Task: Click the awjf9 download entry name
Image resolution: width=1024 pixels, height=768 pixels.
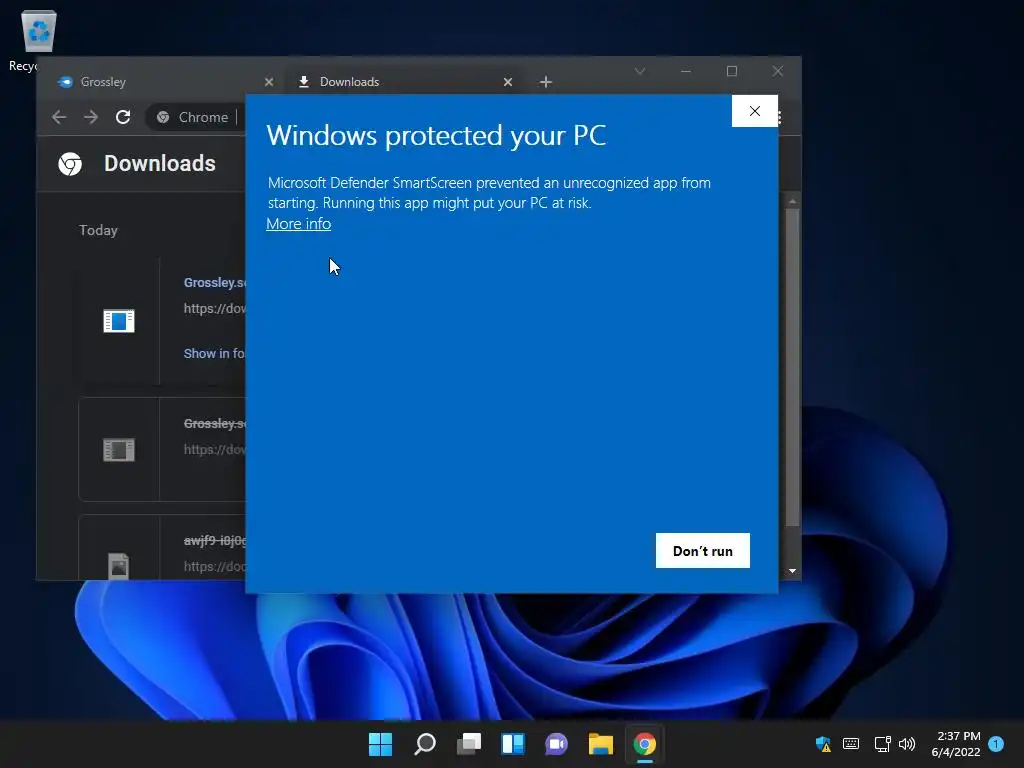Action: pos(215,540)
